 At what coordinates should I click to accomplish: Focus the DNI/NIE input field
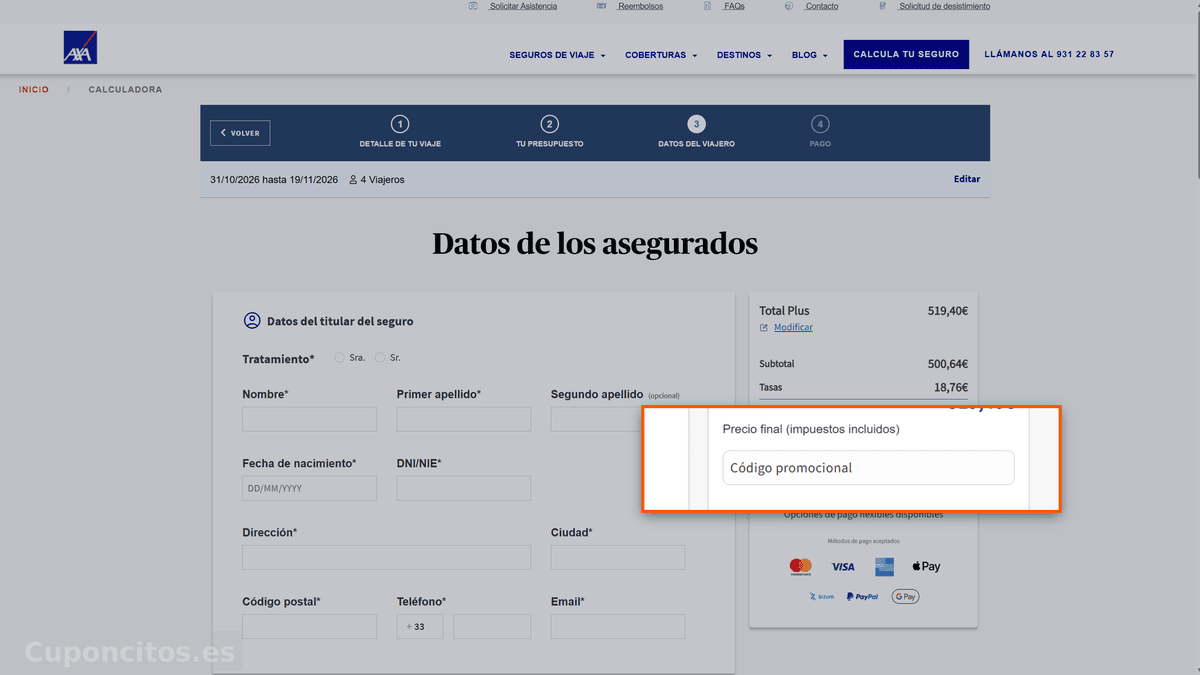[464, 488]
